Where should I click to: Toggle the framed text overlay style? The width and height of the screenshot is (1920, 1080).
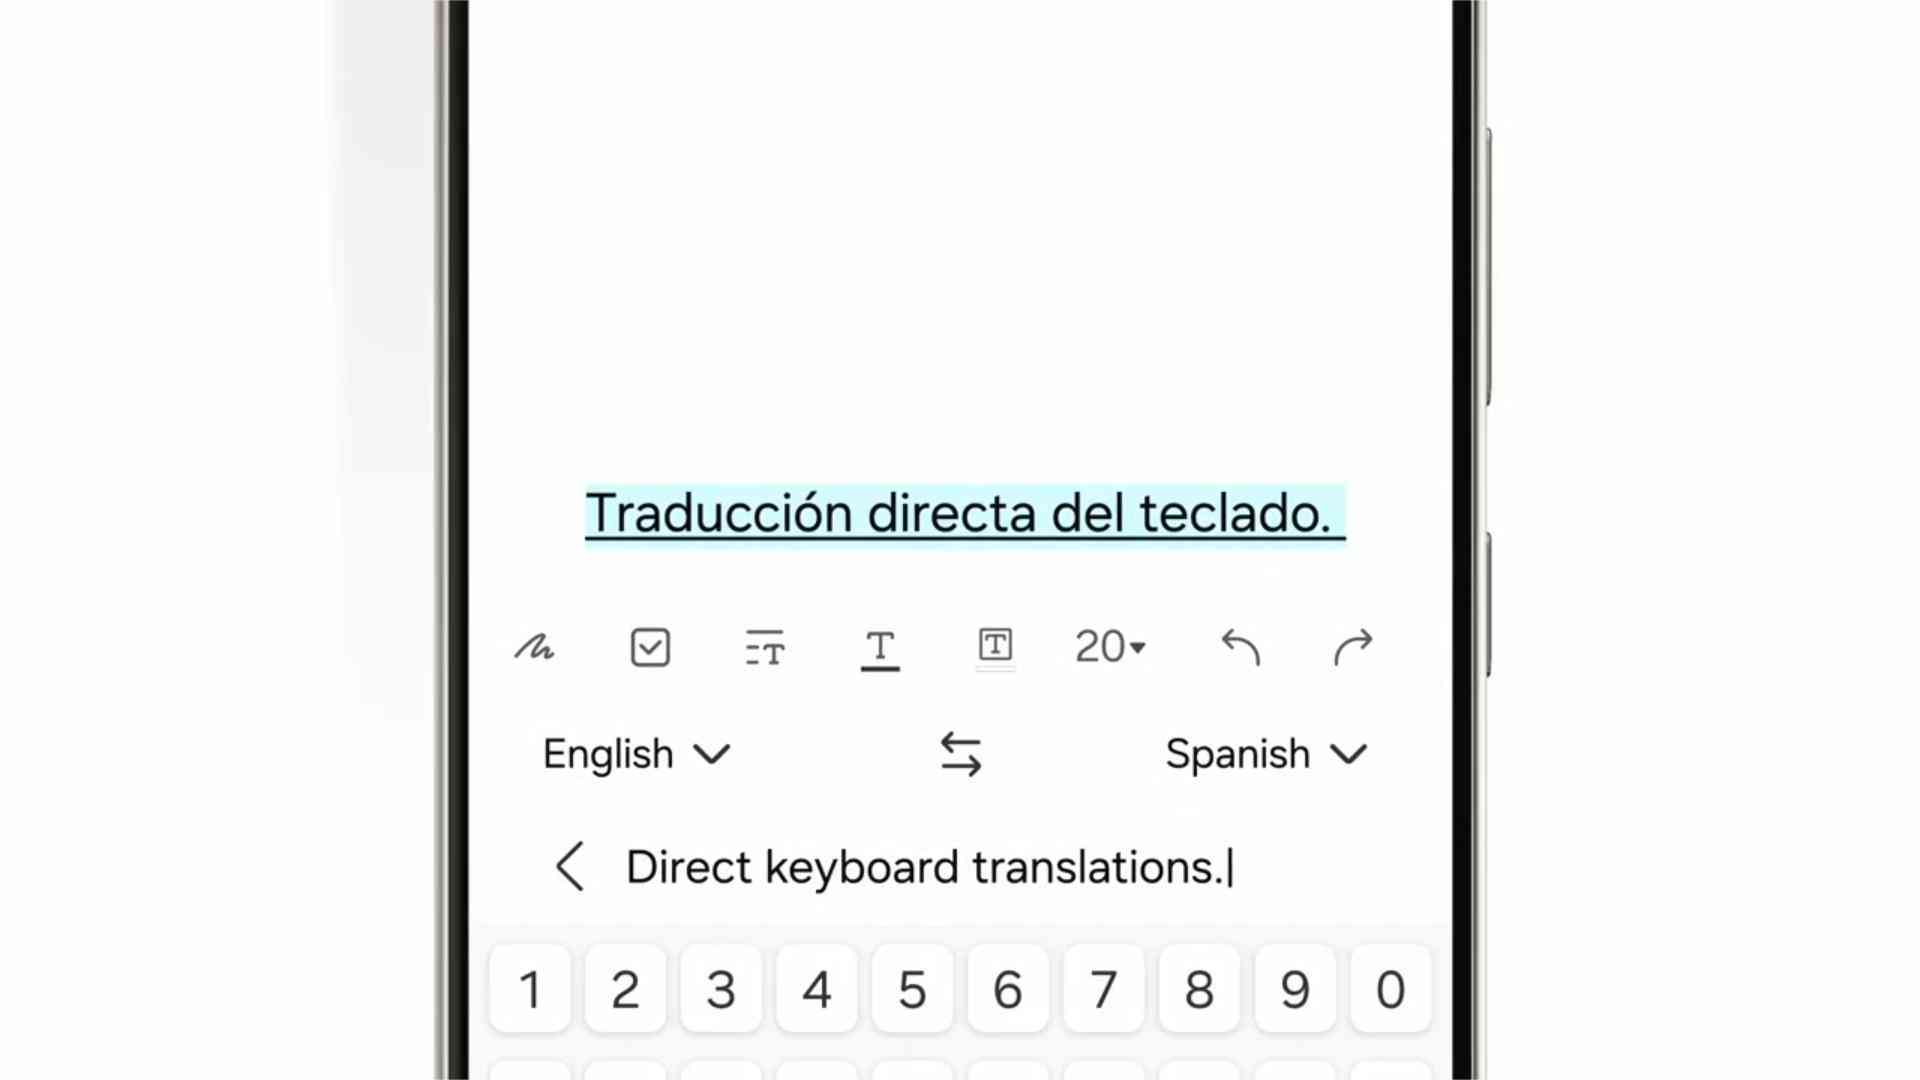coord(994,647)
